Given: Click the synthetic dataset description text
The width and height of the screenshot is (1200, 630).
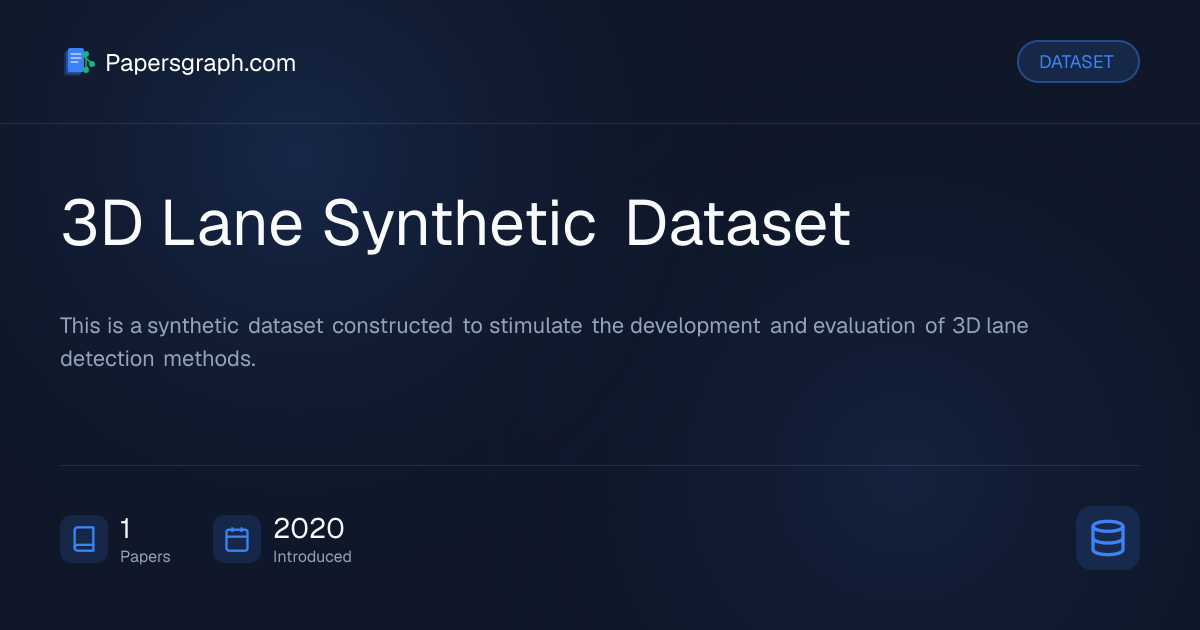Looking at the screenshot, I should coord(544,342).
